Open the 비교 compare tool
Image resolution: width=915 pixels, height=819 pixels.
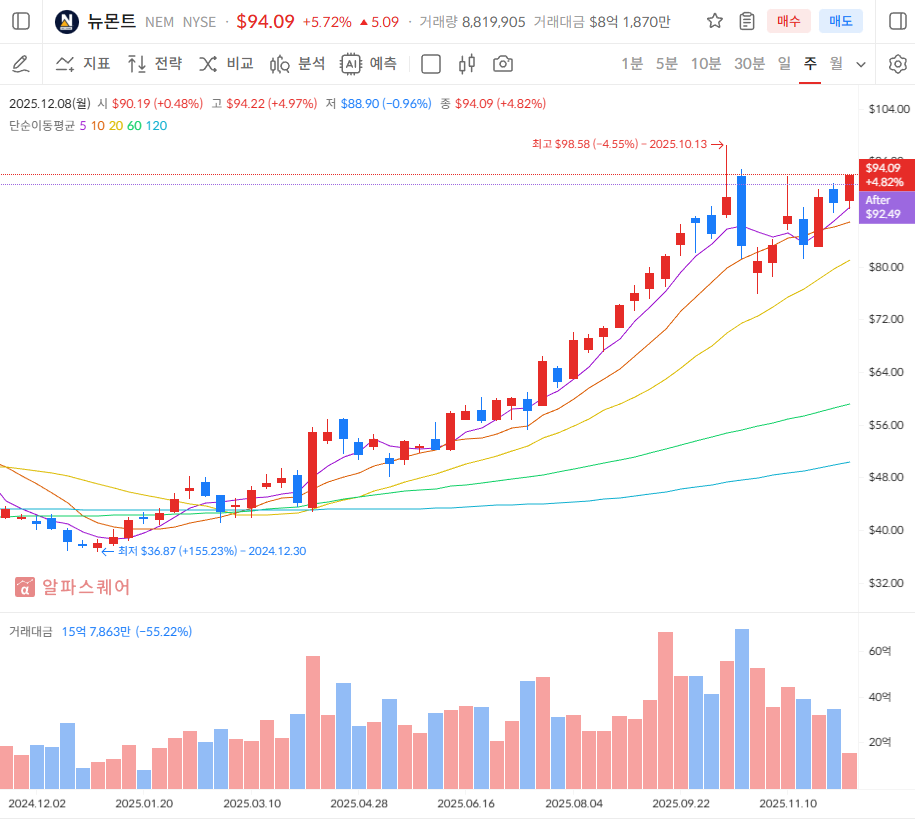click(x=226, y=64)
